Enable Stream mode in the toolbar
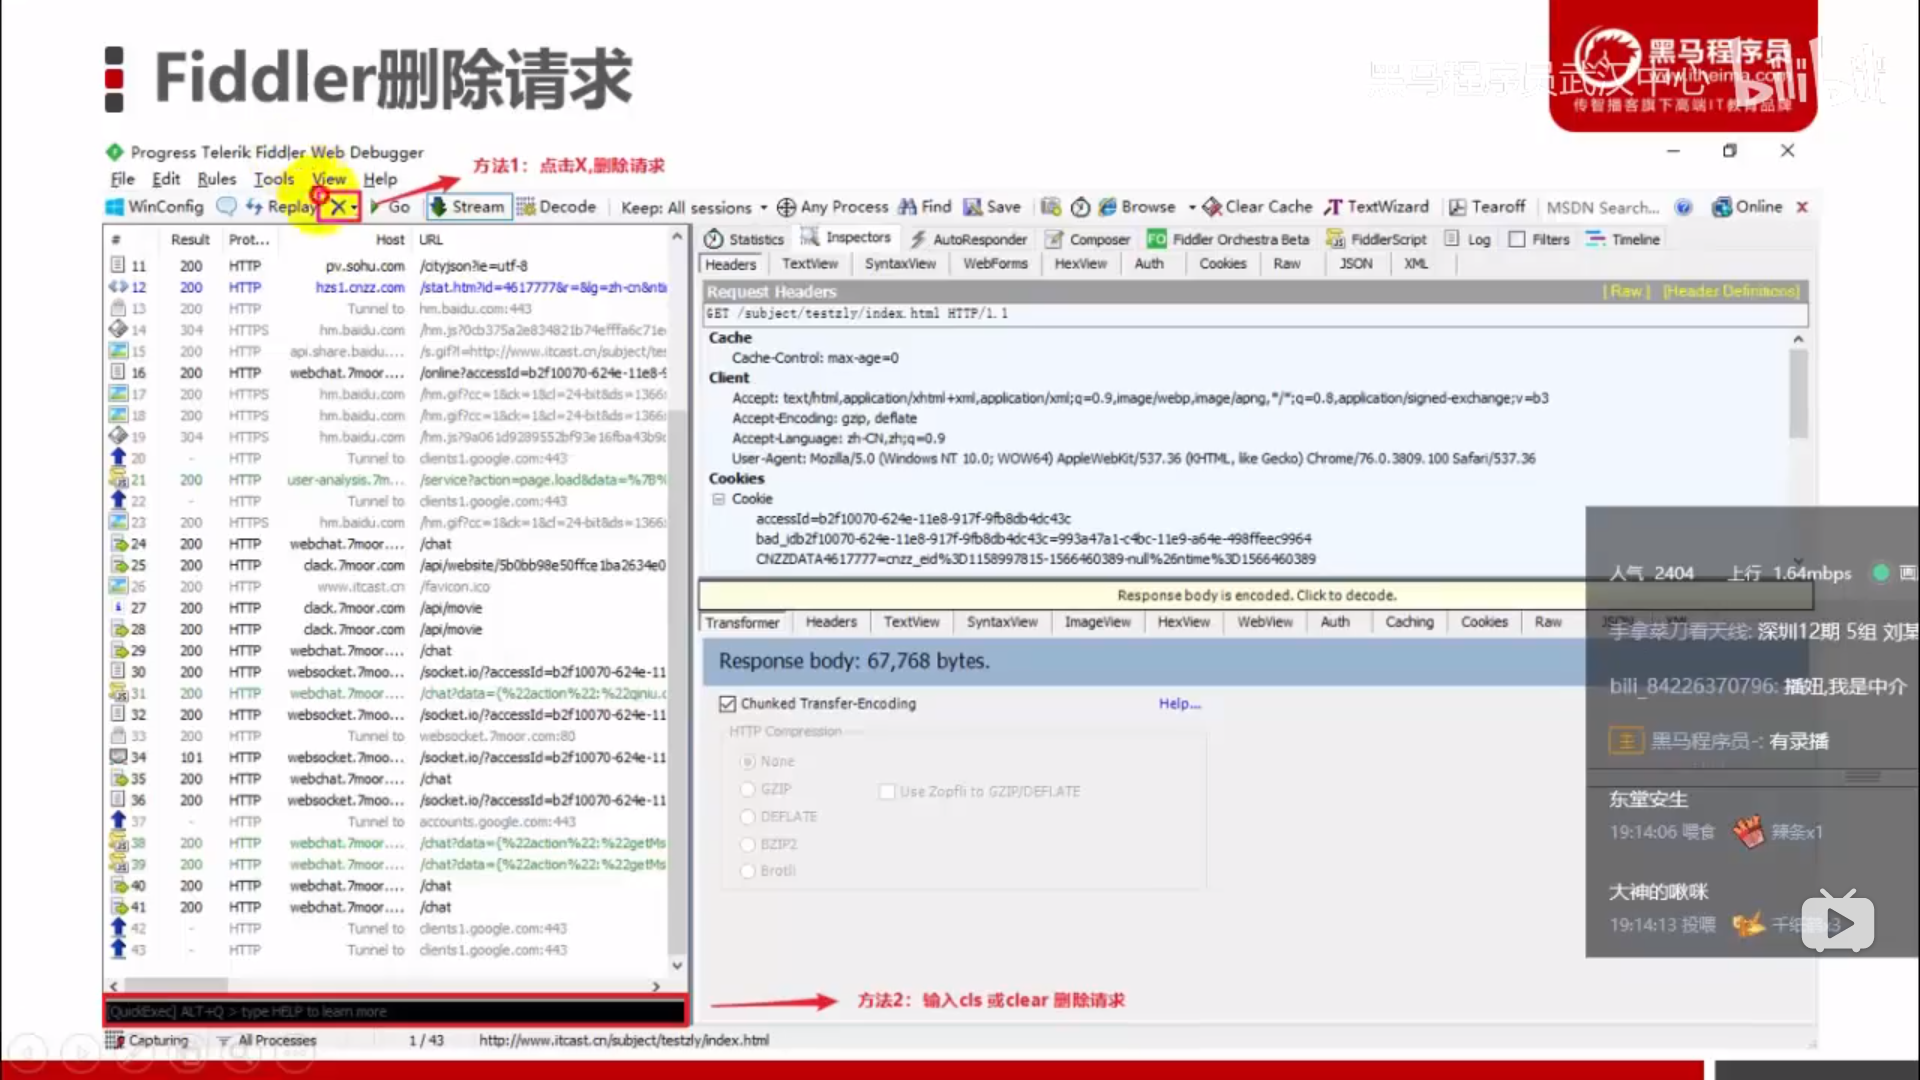Image resolution: width=1920 pixels, height=1080 pixels. click(467, 206)
